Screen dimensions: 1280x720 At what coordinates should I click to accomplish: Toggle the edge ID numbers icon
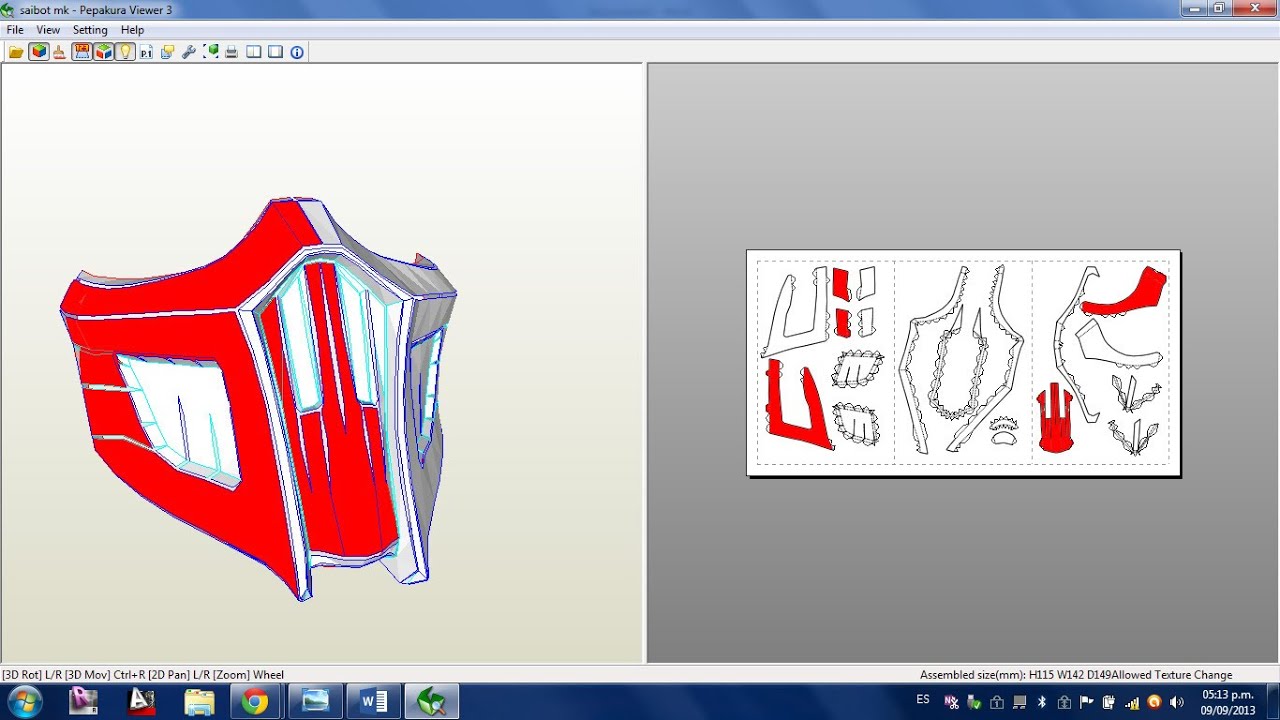click(x=82, y=52)
